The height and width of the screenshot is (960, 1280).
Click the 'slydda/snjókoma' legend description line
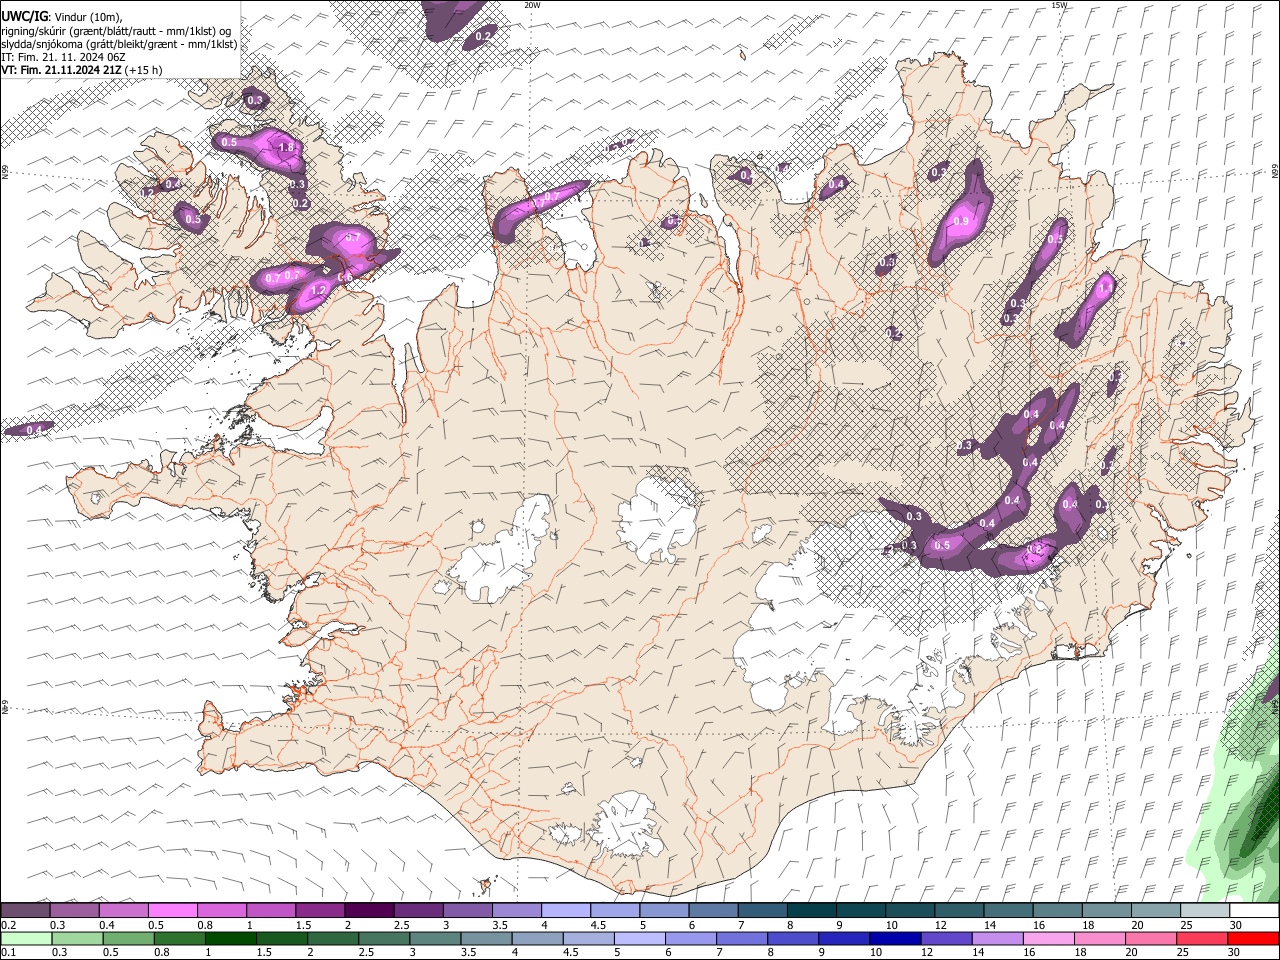[119, 44]
